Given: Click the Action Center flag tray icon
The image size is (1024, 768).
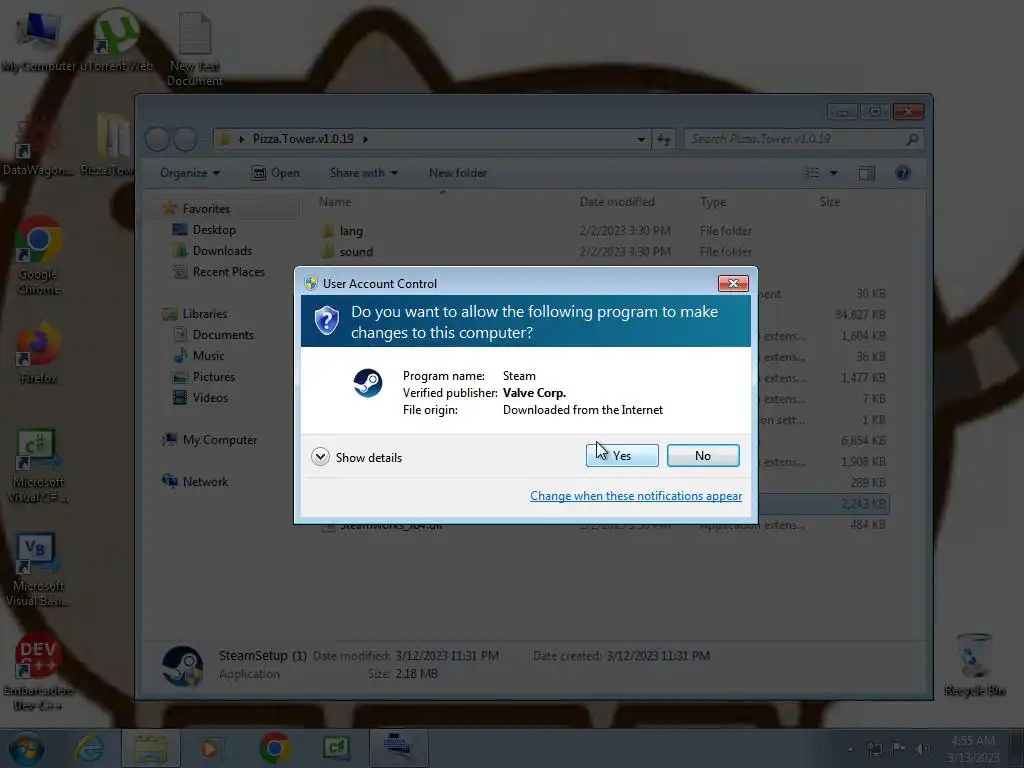Looking at the screenshot, I should (x=899, y=749).
